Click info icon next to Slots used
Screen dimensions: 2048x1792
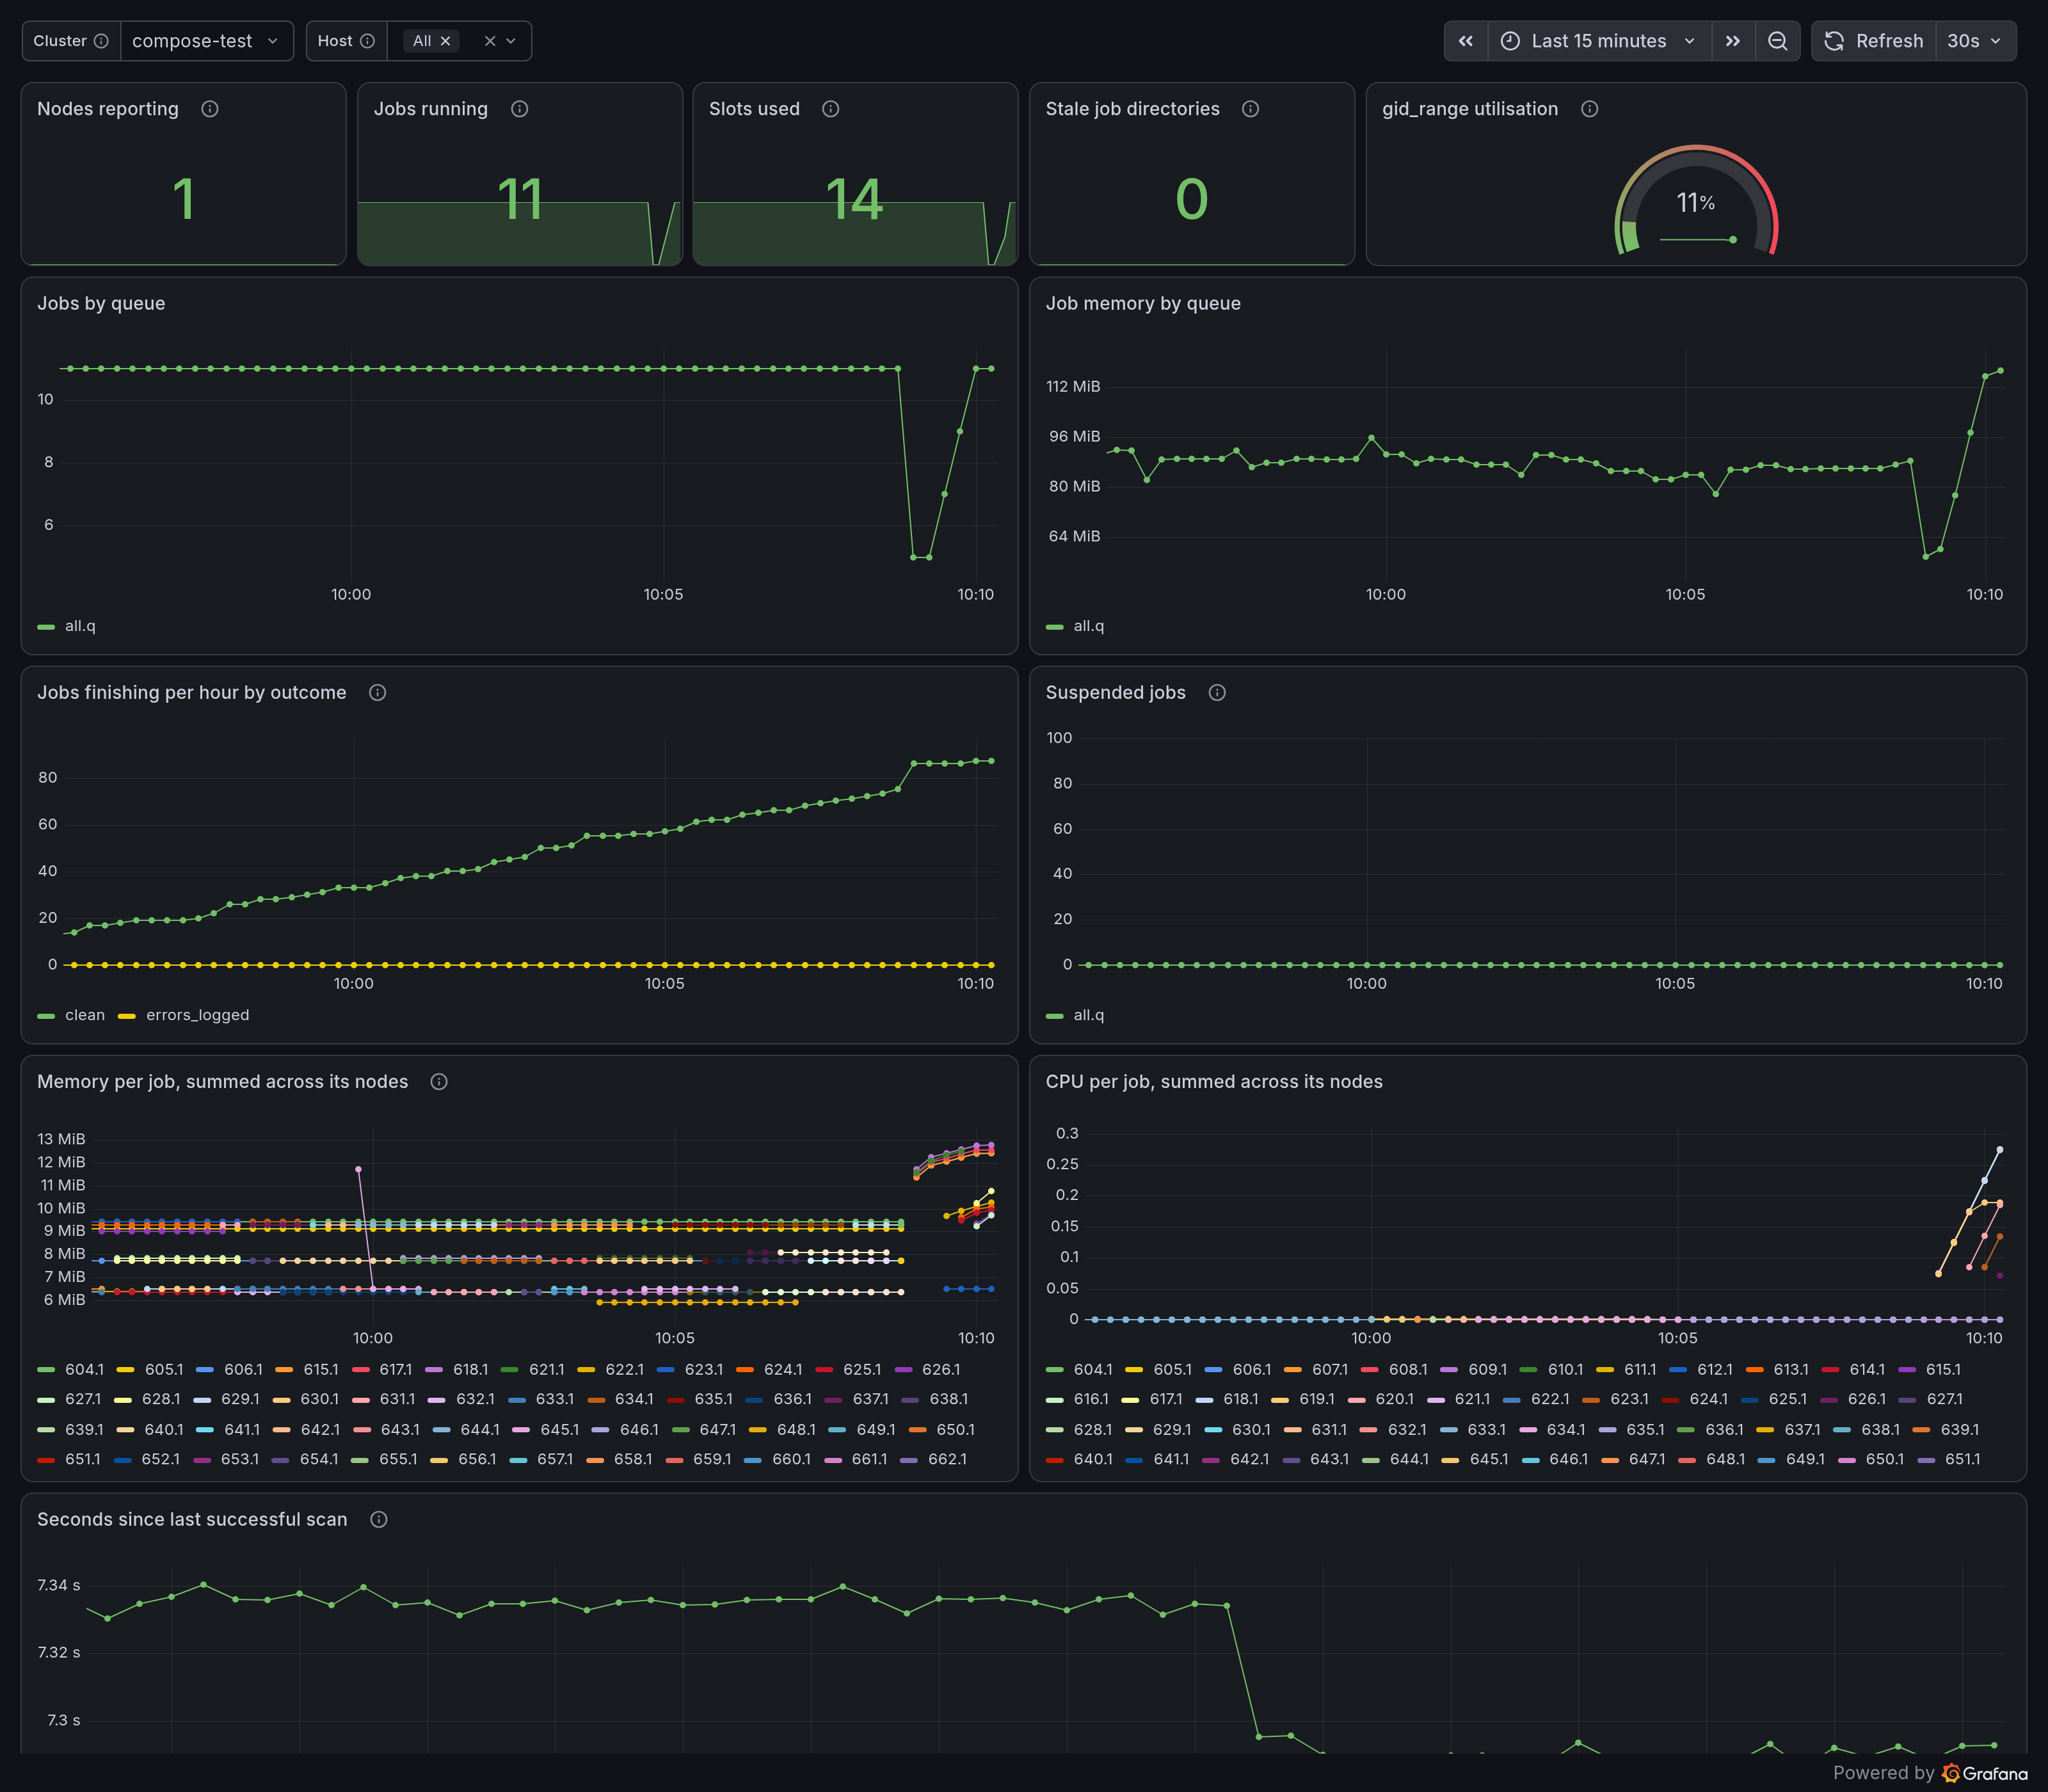coord(830,109)
